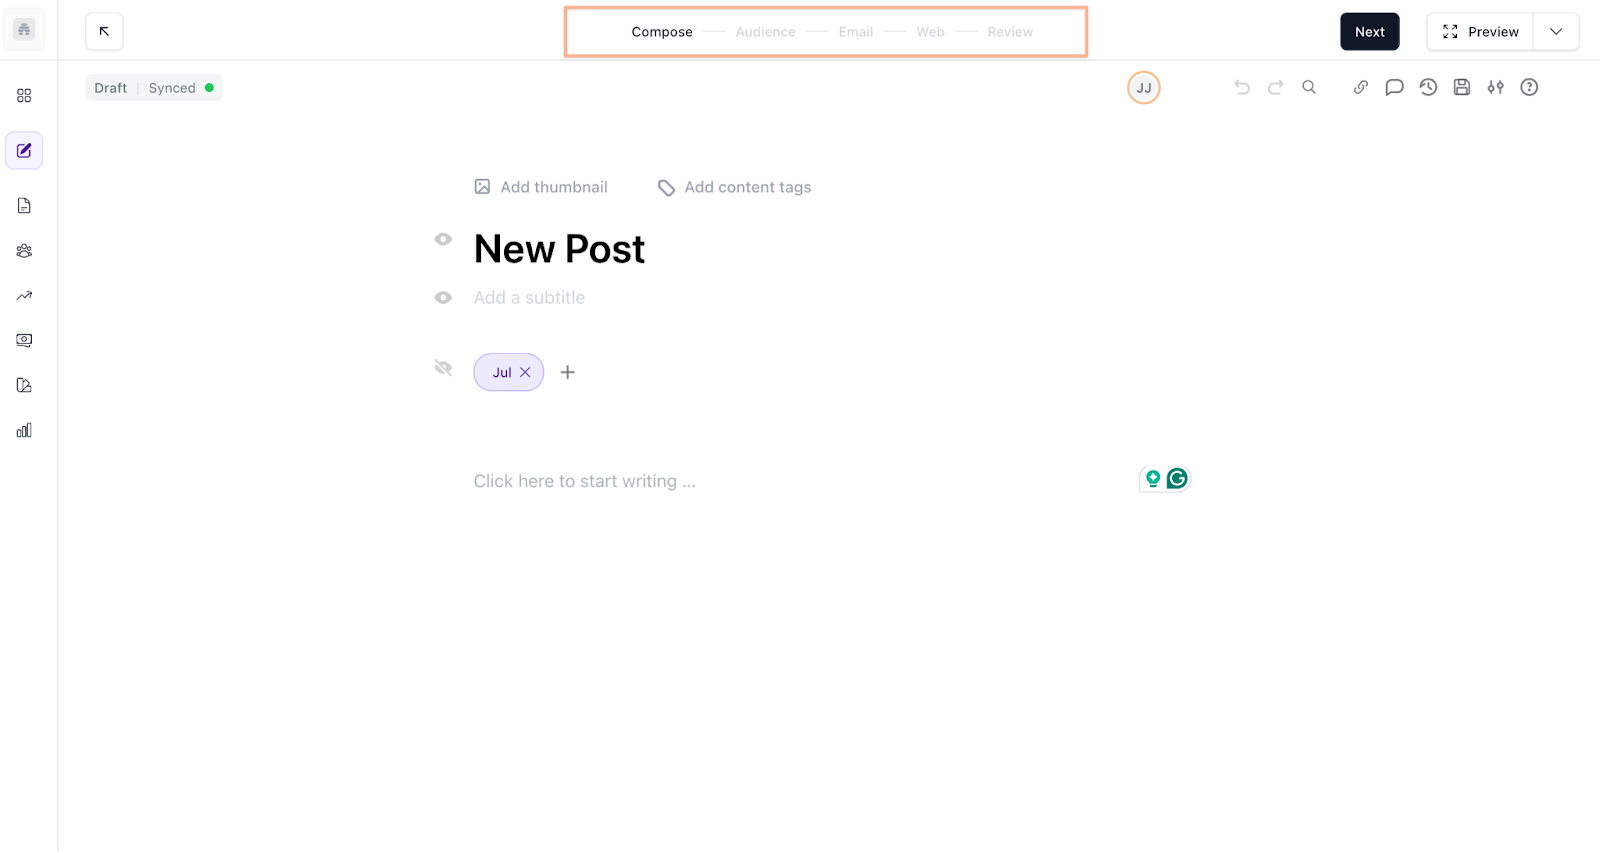Go to the Review step

[x=1010, y=32]
